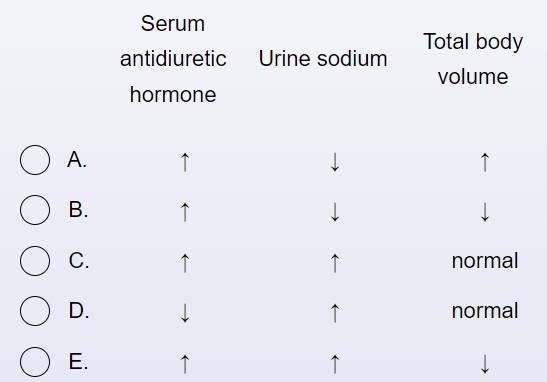Image resolution: width=547 pixels, height=382 pixels.
Task: Click the 'C.' answer label
Action: 79,261
